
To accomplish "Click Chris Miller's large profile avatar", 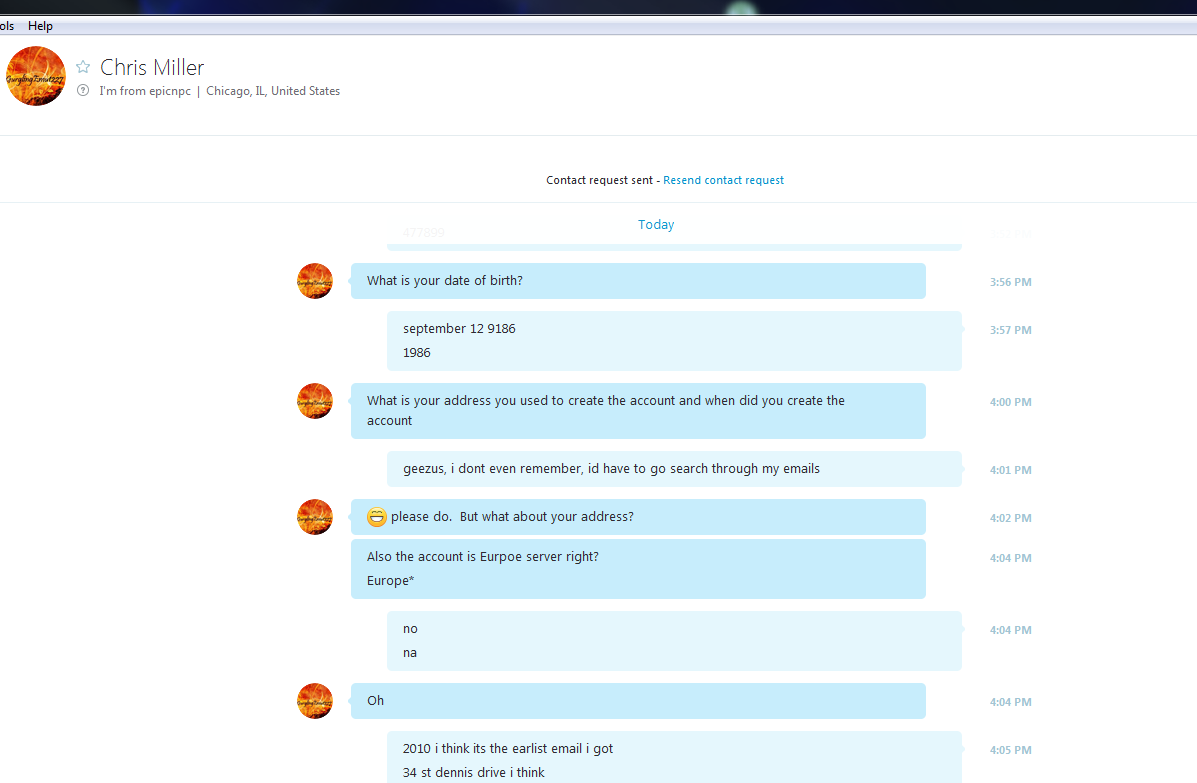I will point(36,76).
